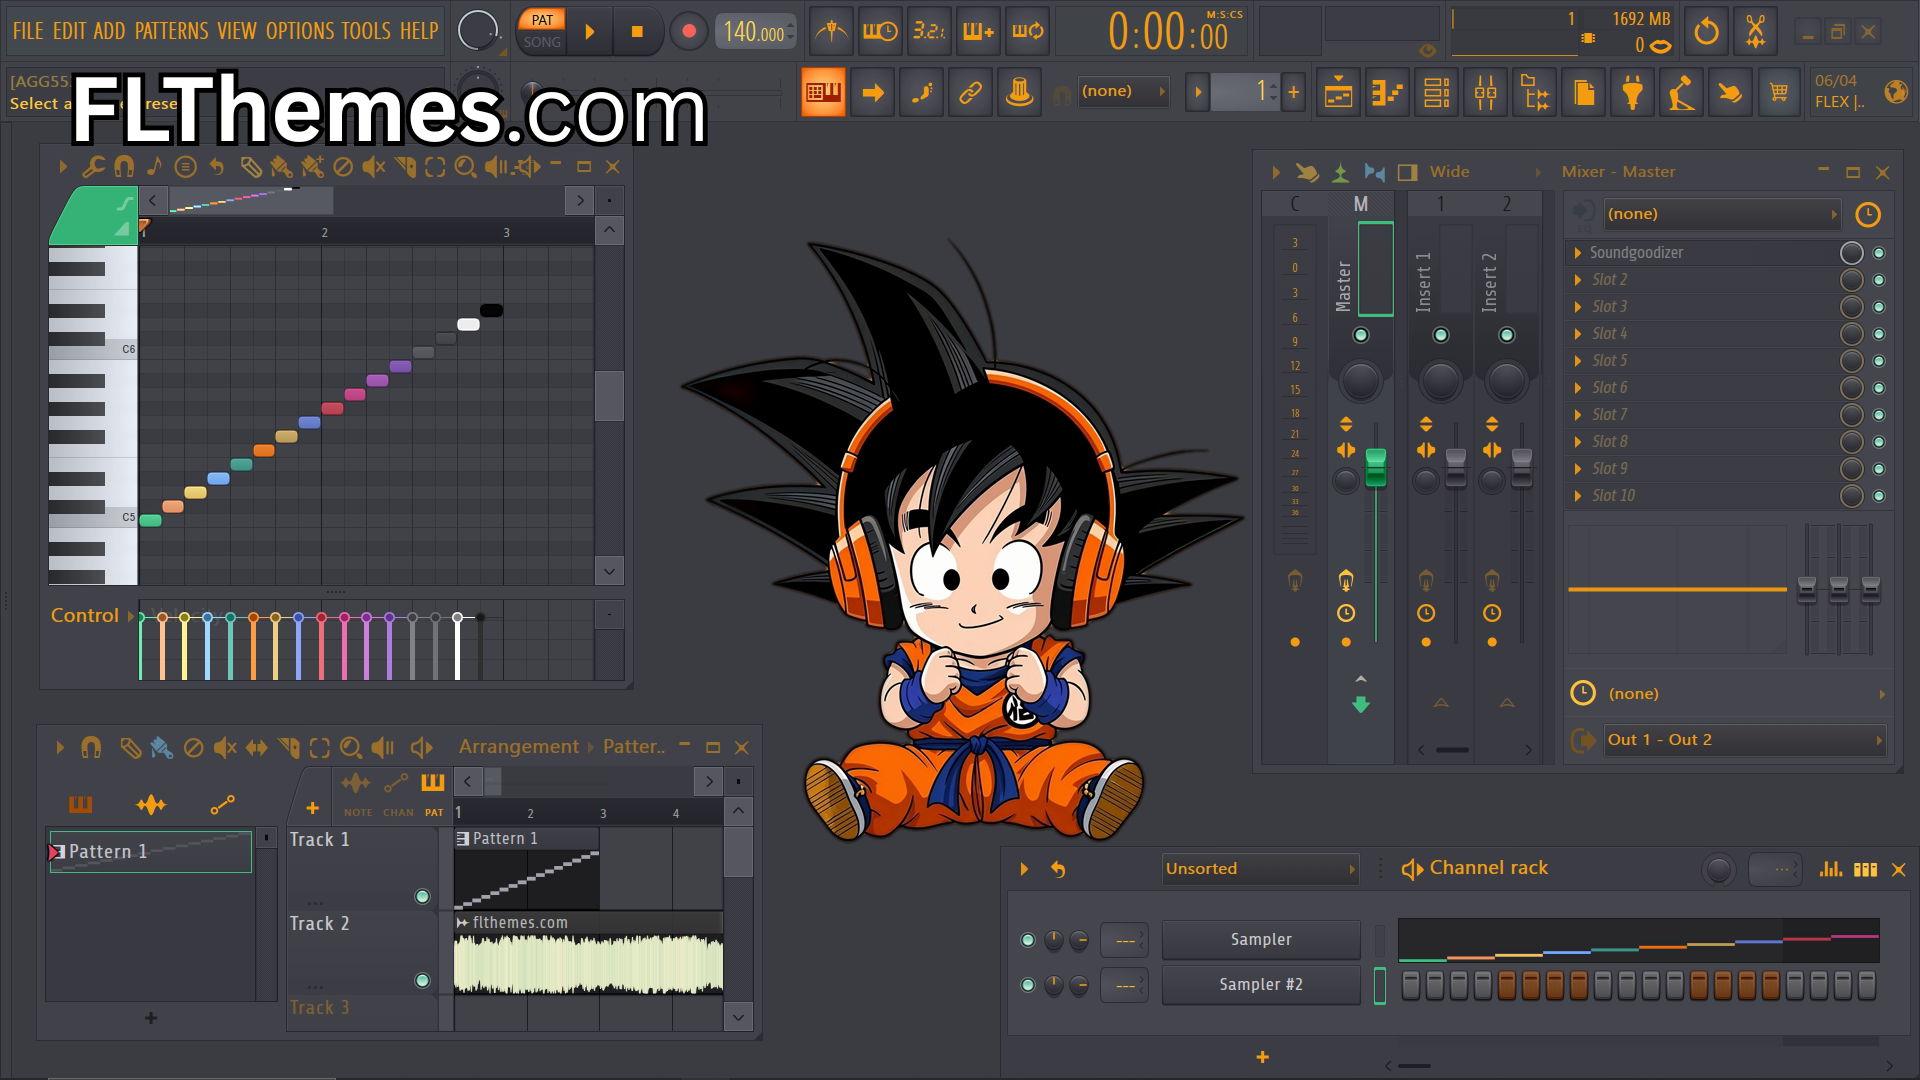Open channel rack graph editor icon
Image resolution: width=1920 pixels, height=1080 pixels.
1831,869
